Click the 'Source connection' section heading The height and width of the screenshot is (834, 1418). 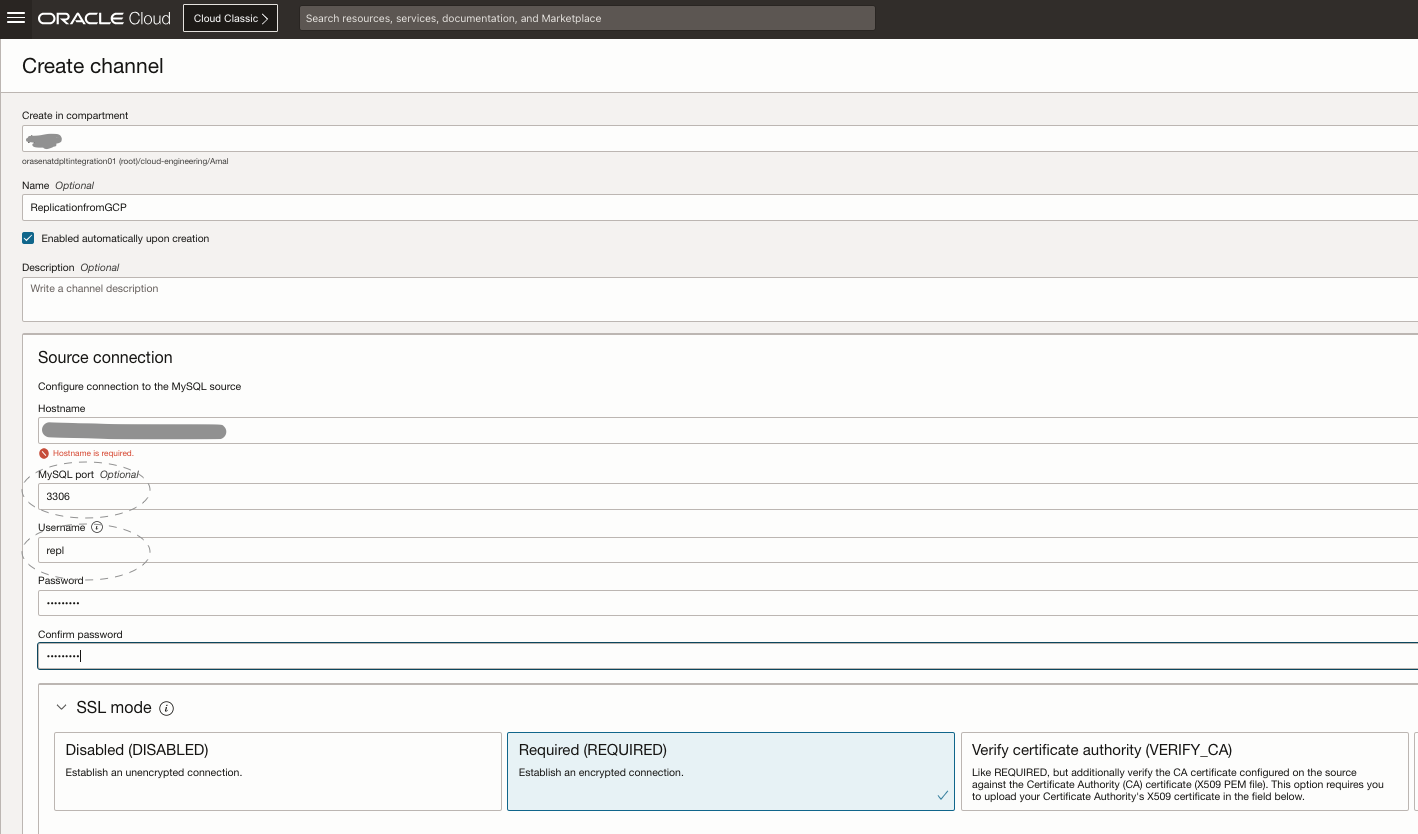pyautogui.click(x=105, y=358)
